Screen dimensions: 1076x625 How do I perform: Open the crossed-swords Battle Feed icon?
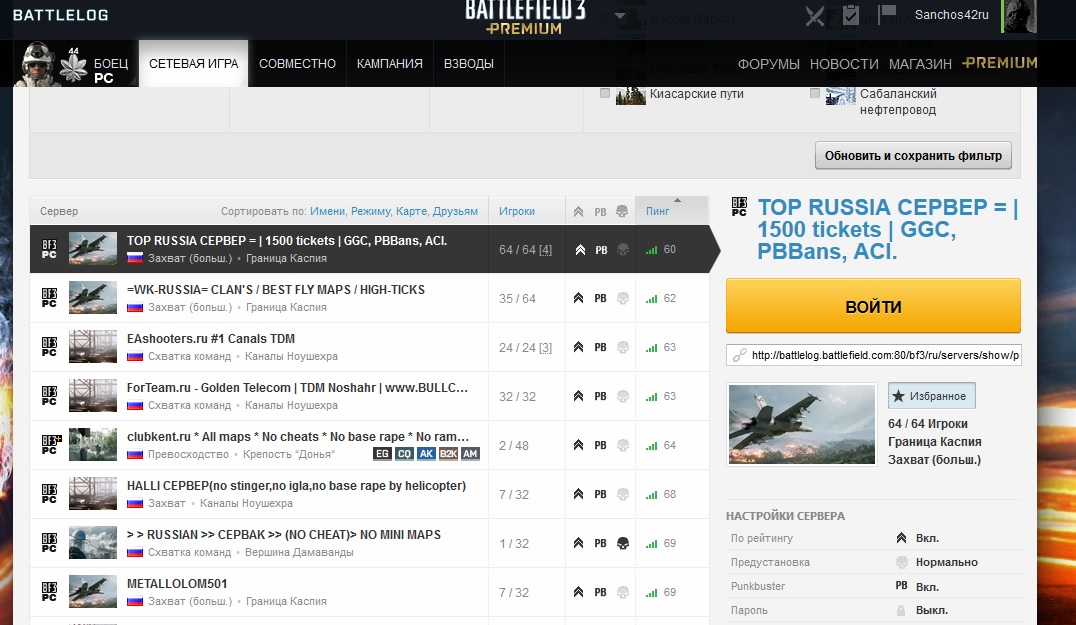click(816, 16)
